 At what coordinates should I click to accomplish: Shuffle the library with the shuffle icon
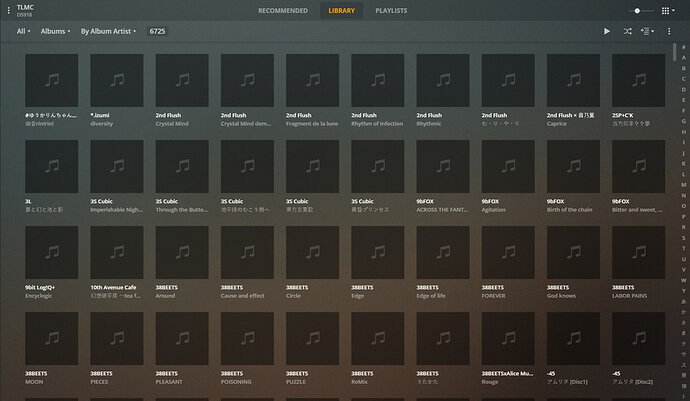(628, 31)
